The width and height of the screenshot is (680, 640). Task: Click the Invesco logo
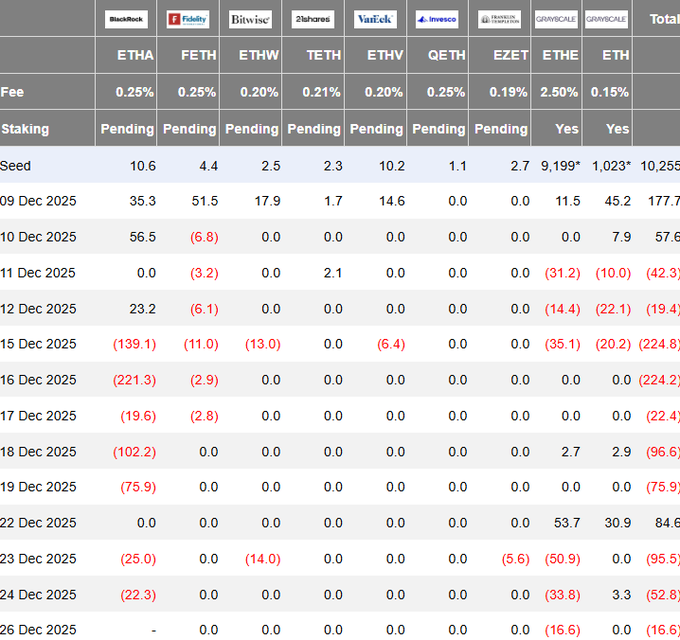(437, 19)
